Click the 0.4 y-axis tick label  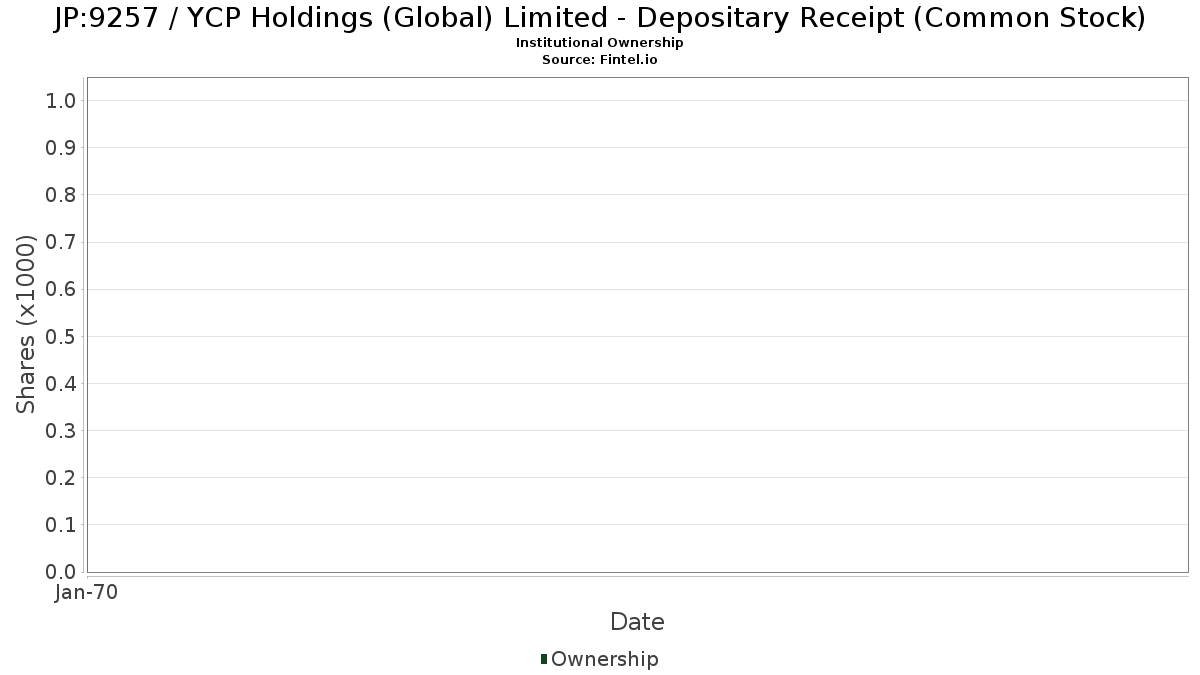(x=61, y=383)
